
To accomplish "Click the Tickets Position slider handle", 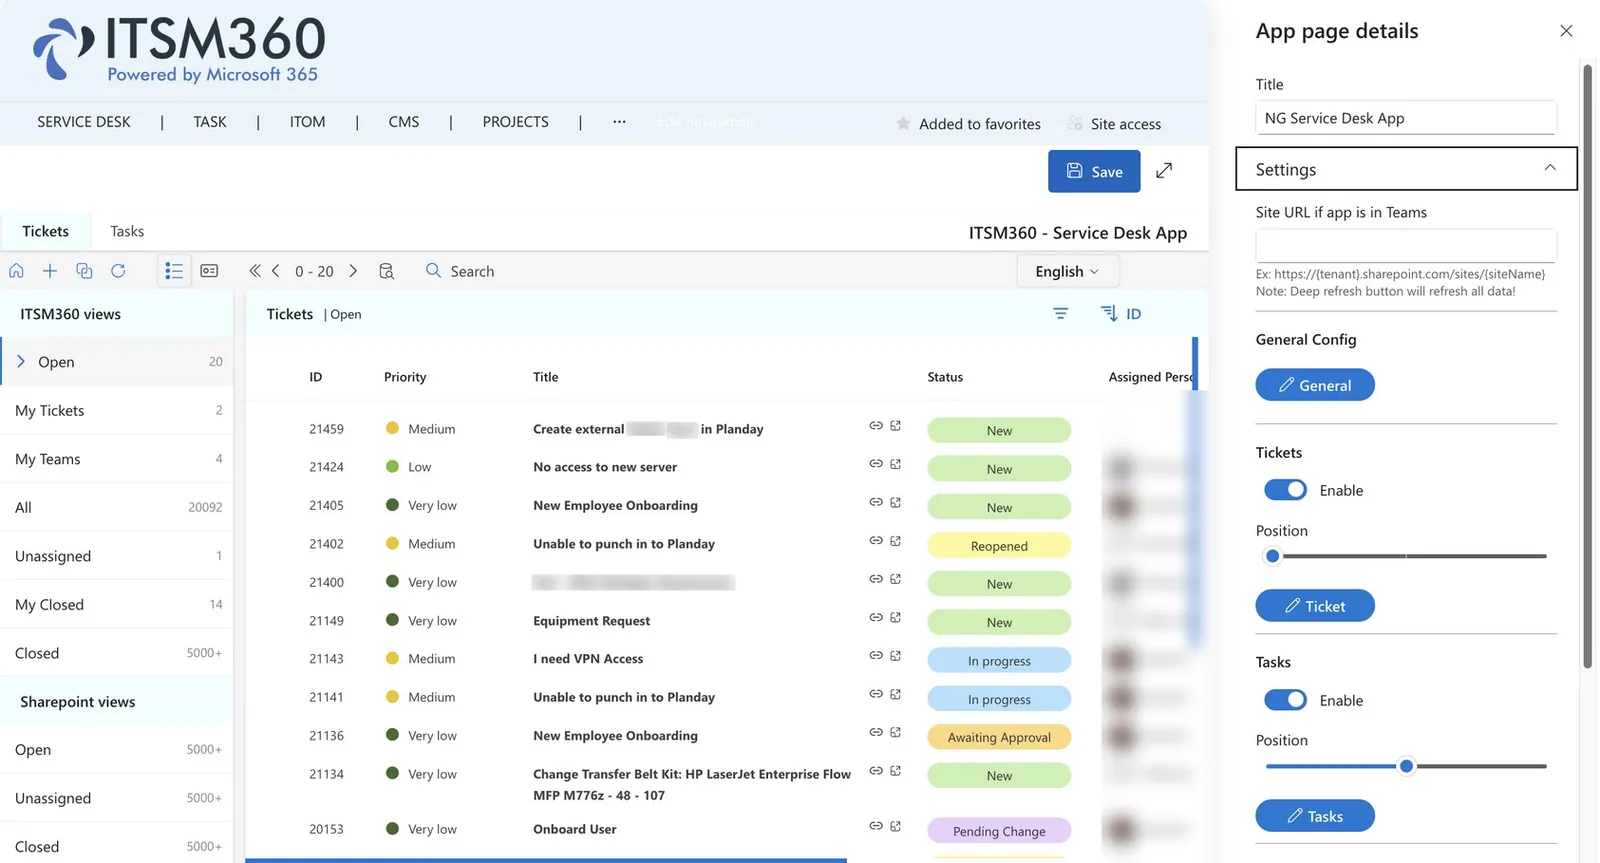I will point(1272,556).
